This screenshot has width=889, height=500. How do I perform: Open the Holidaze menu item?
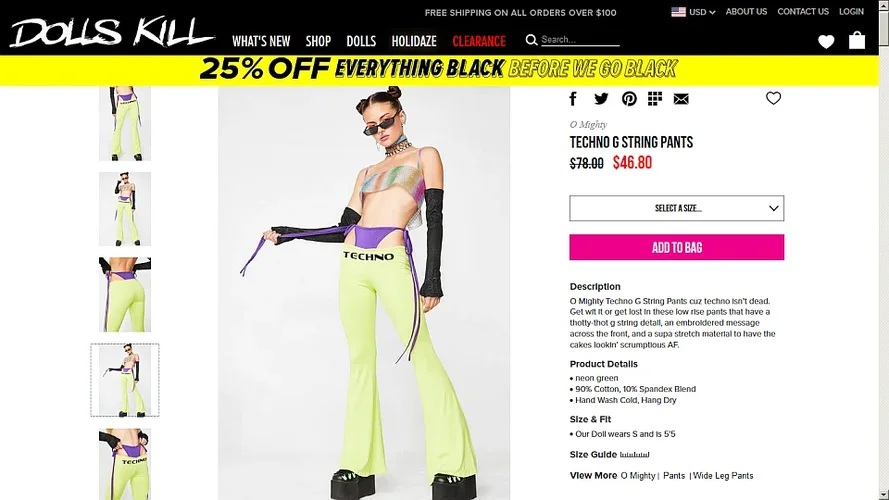(x=414, y=41)
